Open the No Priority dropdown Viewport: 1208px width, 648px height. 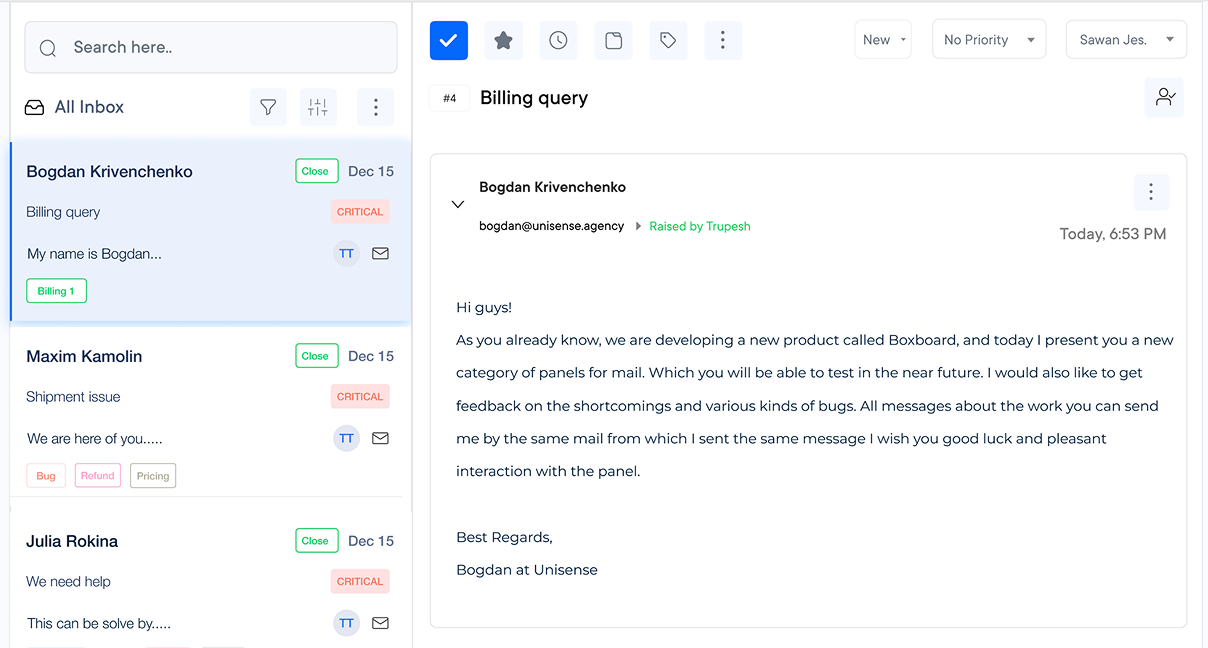click(x=989, y=40)
